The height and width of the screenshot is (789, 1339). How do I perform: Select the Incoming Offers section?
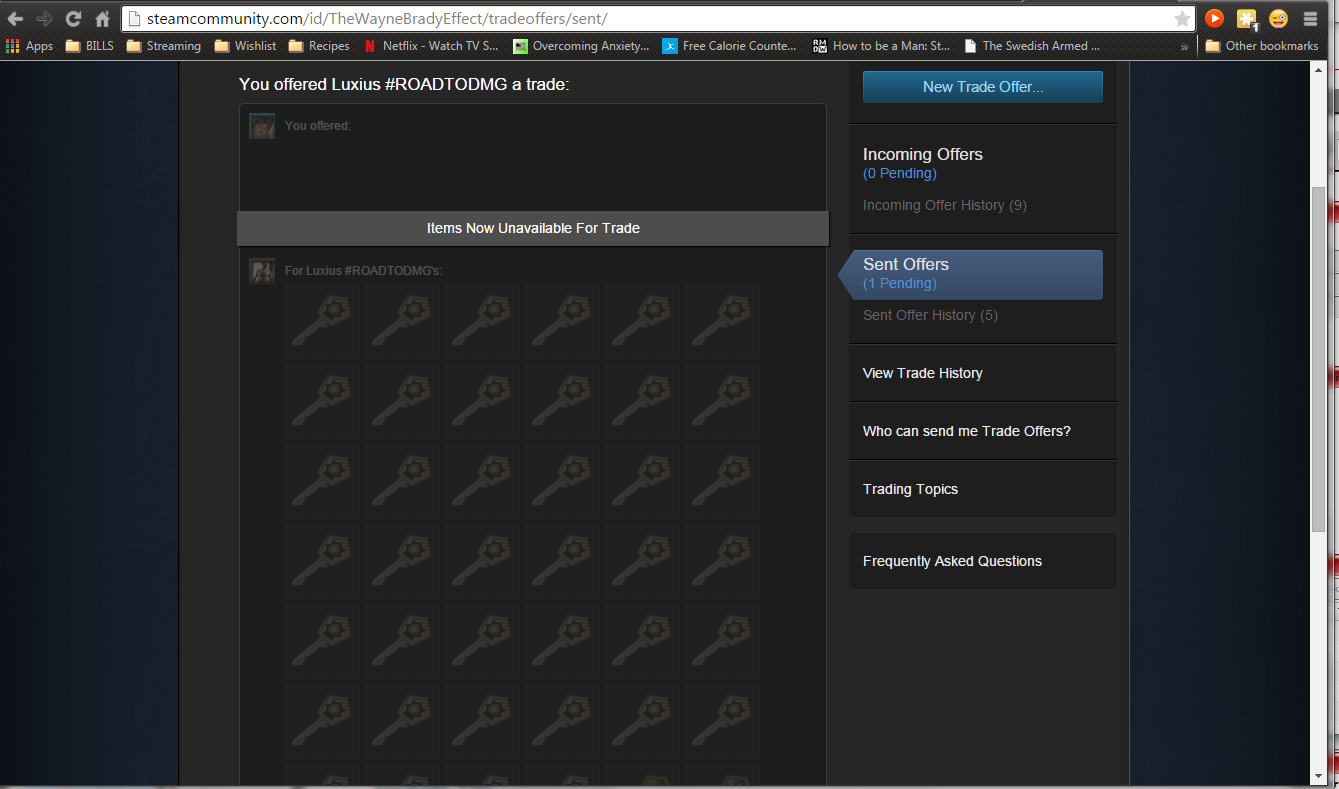click(923, 154)
